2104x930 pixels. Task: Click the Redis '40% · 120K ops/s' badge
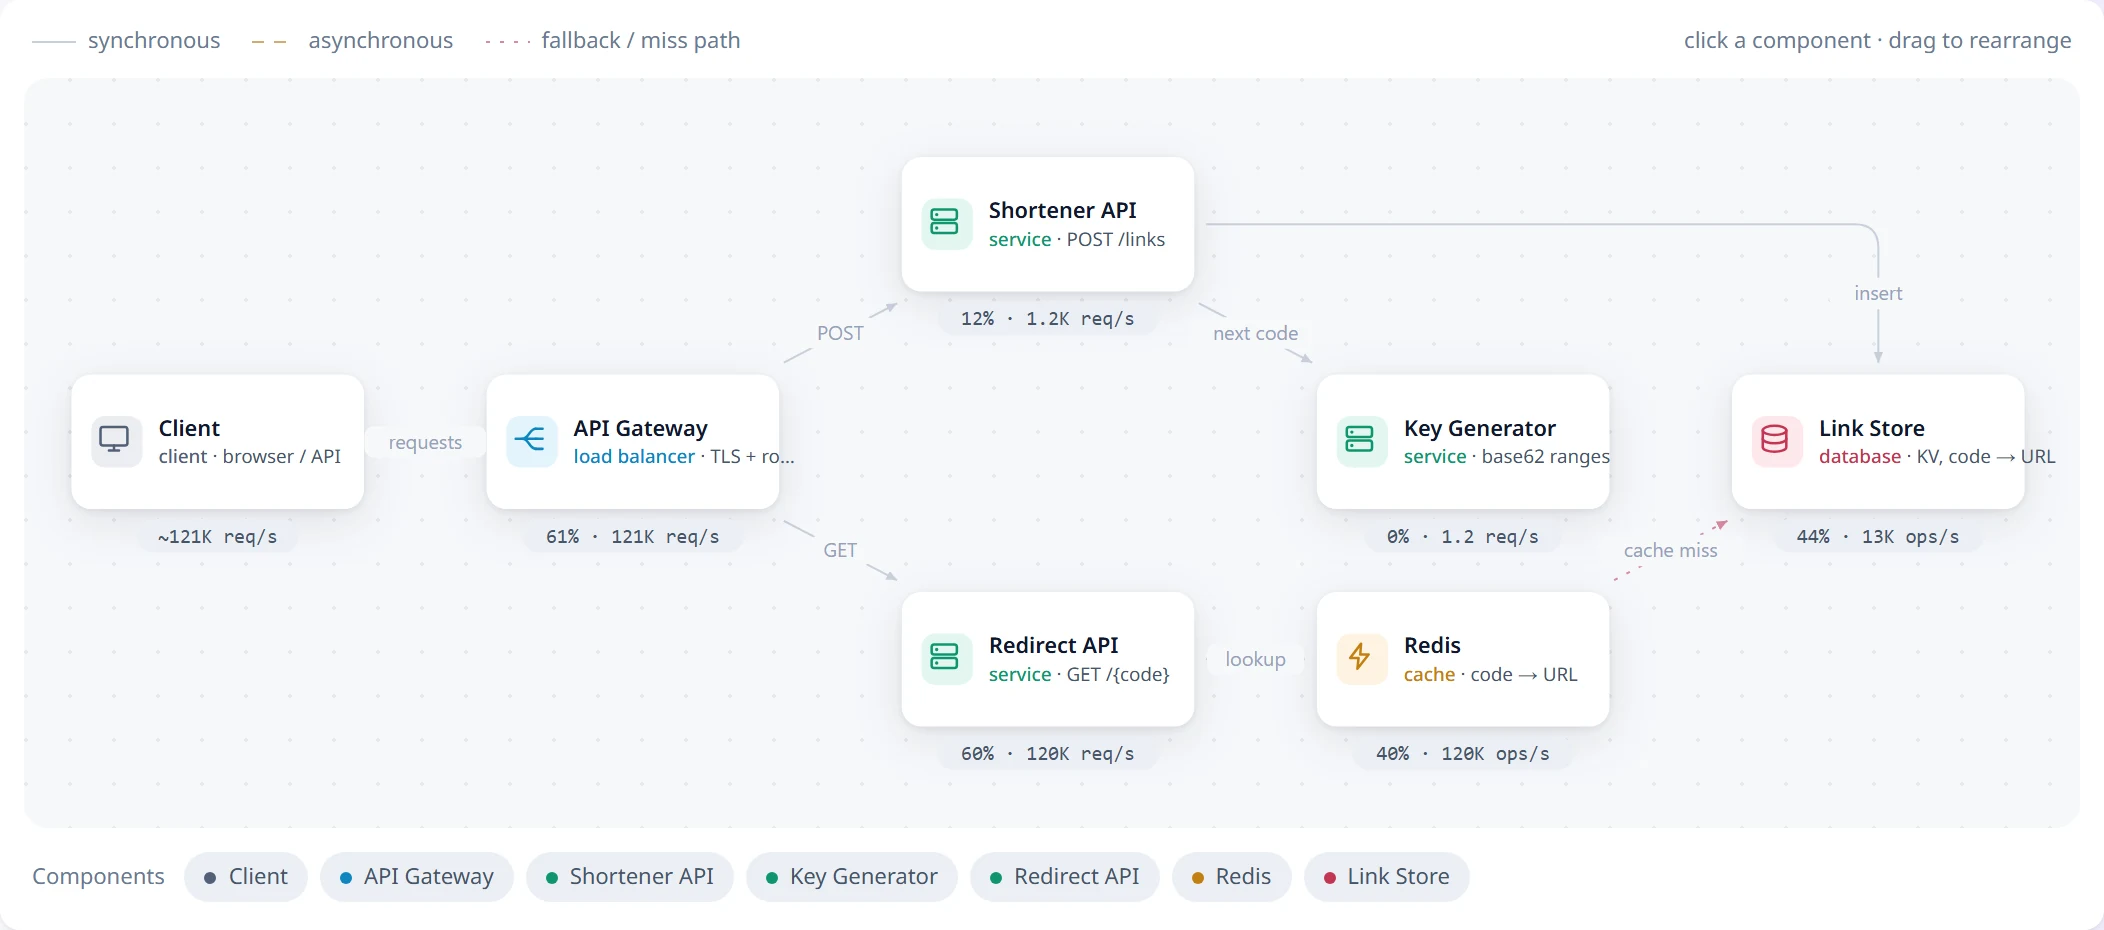[x=1463, y=754]
